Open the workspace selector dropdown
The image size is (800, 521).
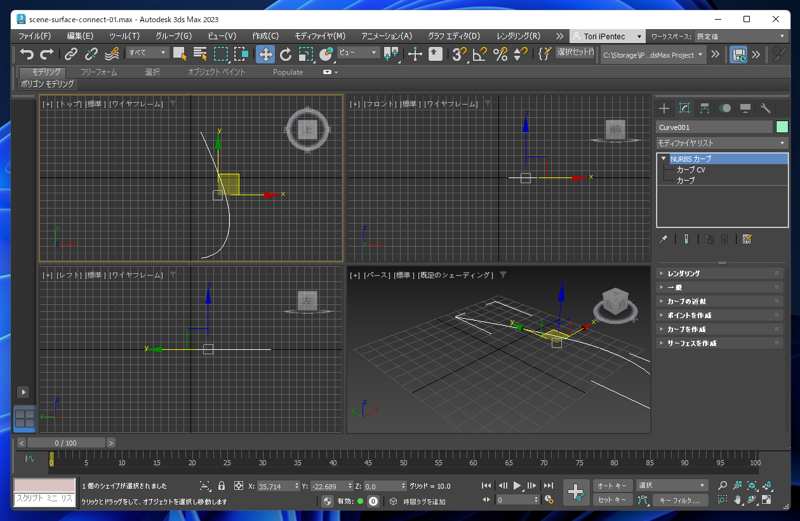(x=741, y=36)
